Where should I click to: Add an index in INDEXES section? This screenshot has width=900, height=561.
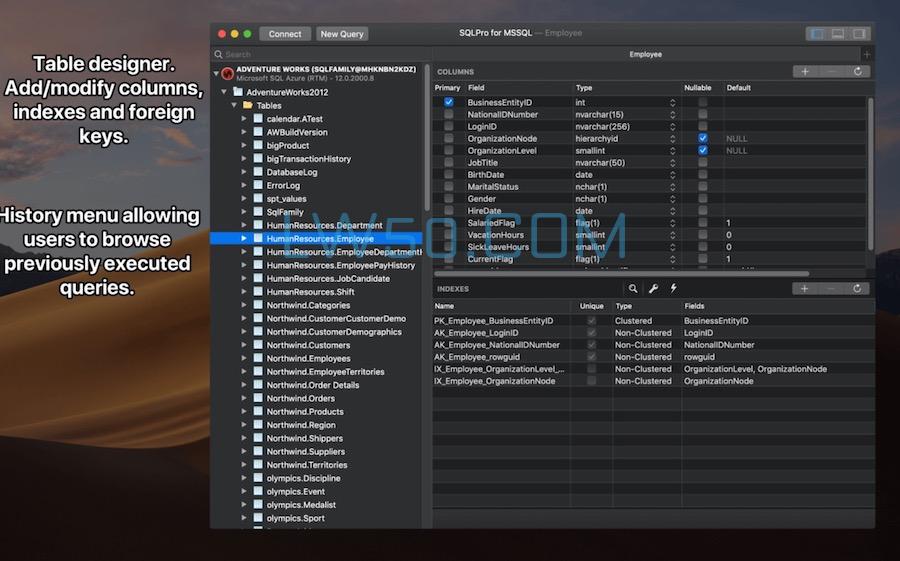[805, 289]
